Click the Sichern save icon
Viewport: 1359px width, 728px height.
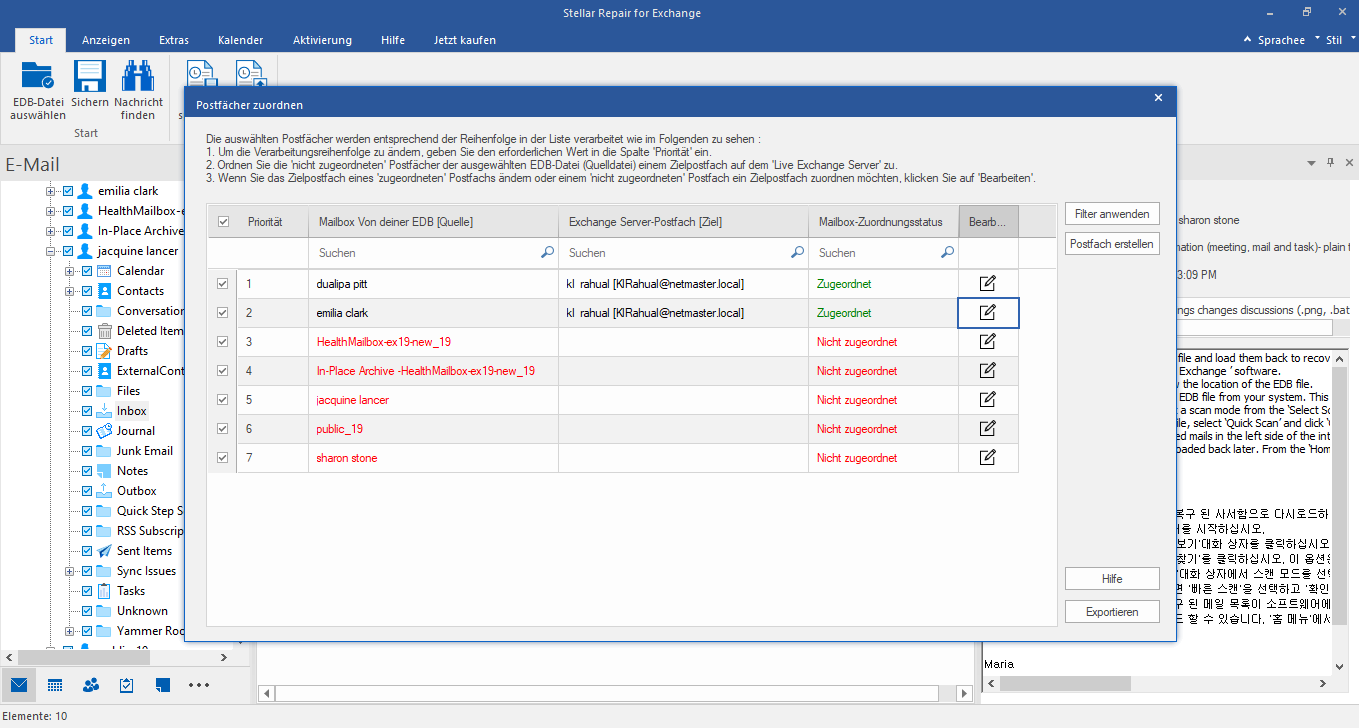90,77
